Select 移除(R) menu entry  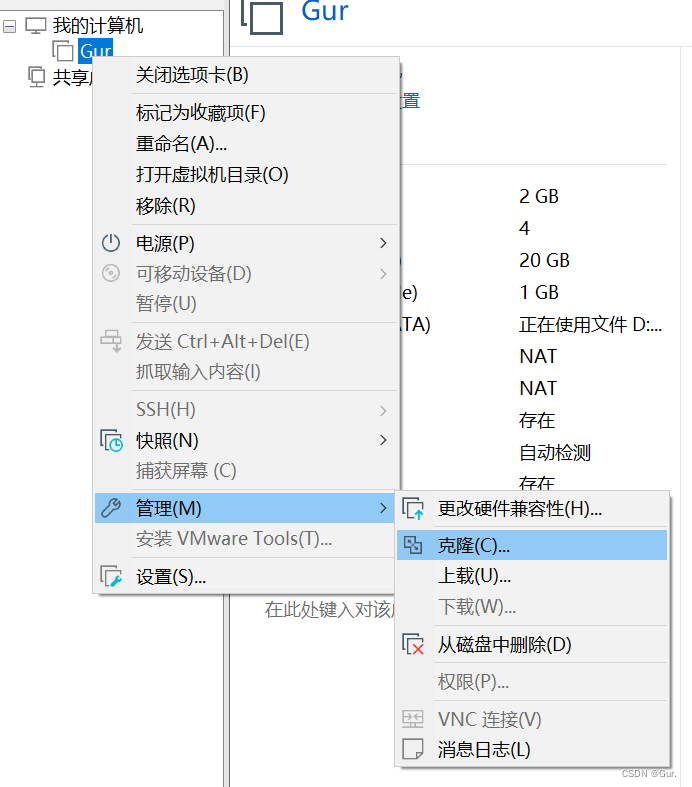pyautogui.click(x=245, y=206)
